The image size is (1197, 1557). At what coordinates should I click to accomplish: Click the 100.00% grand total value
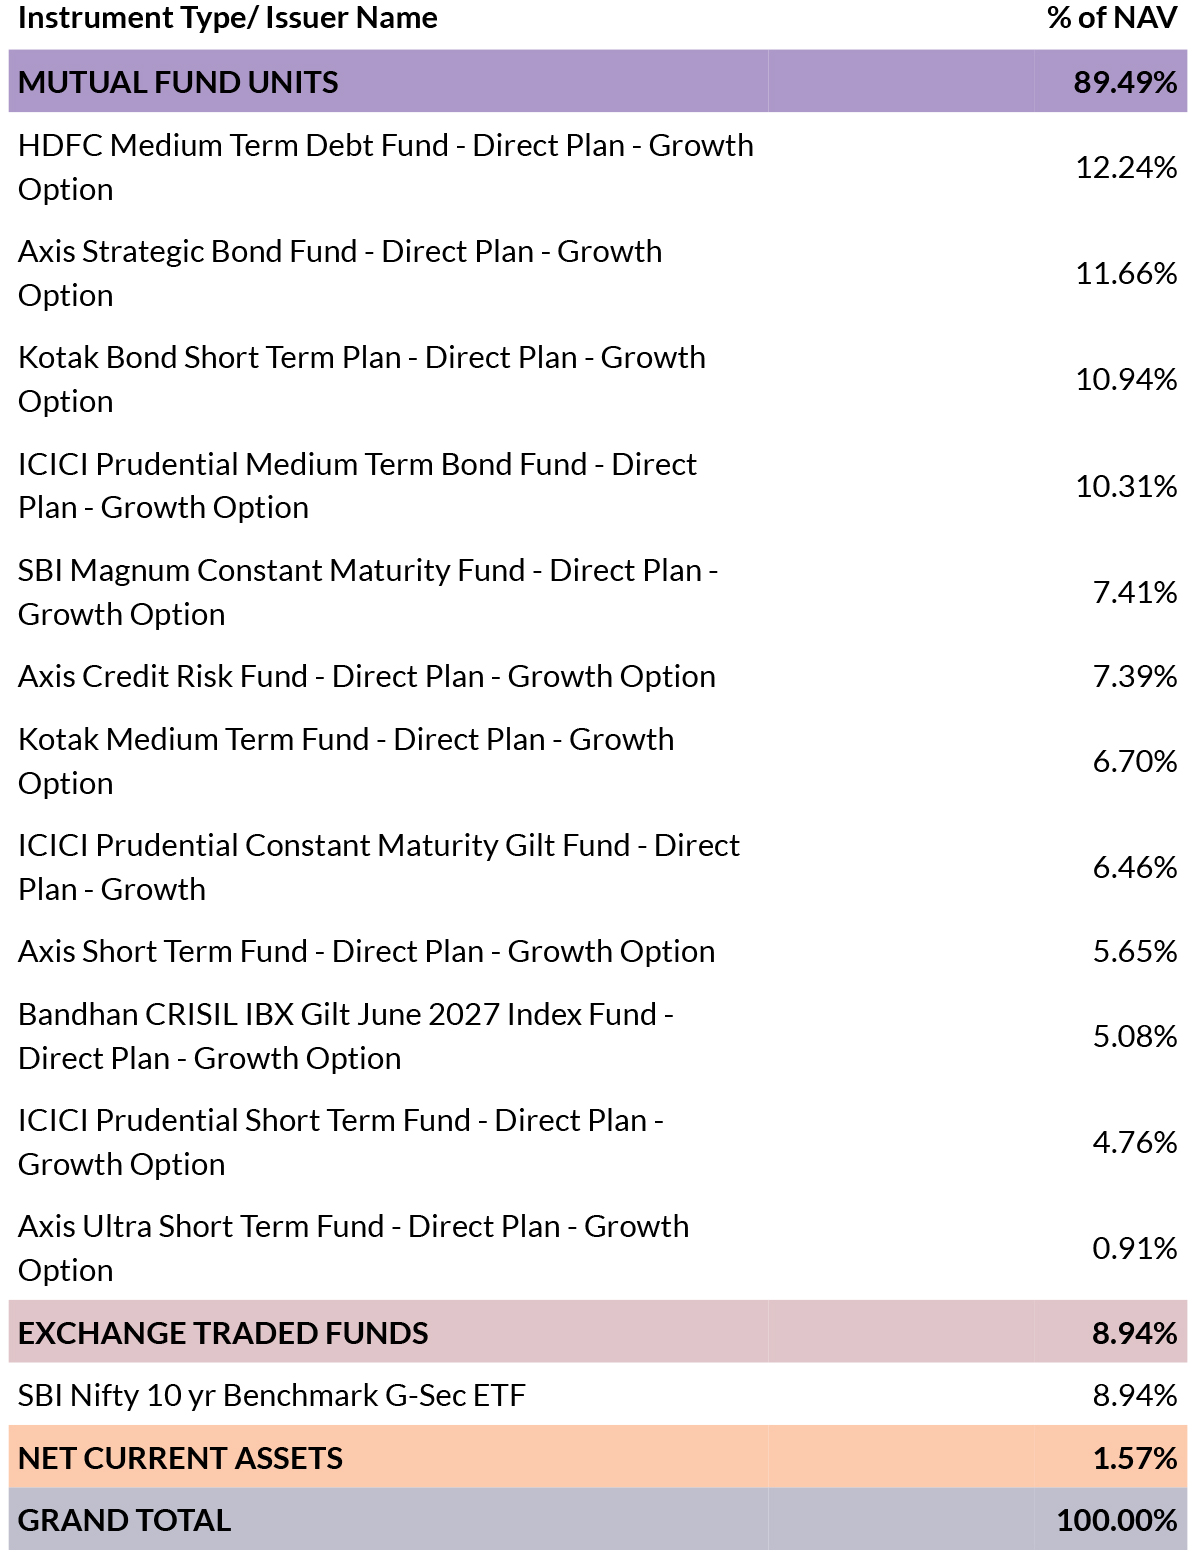click(1116, 1520)
